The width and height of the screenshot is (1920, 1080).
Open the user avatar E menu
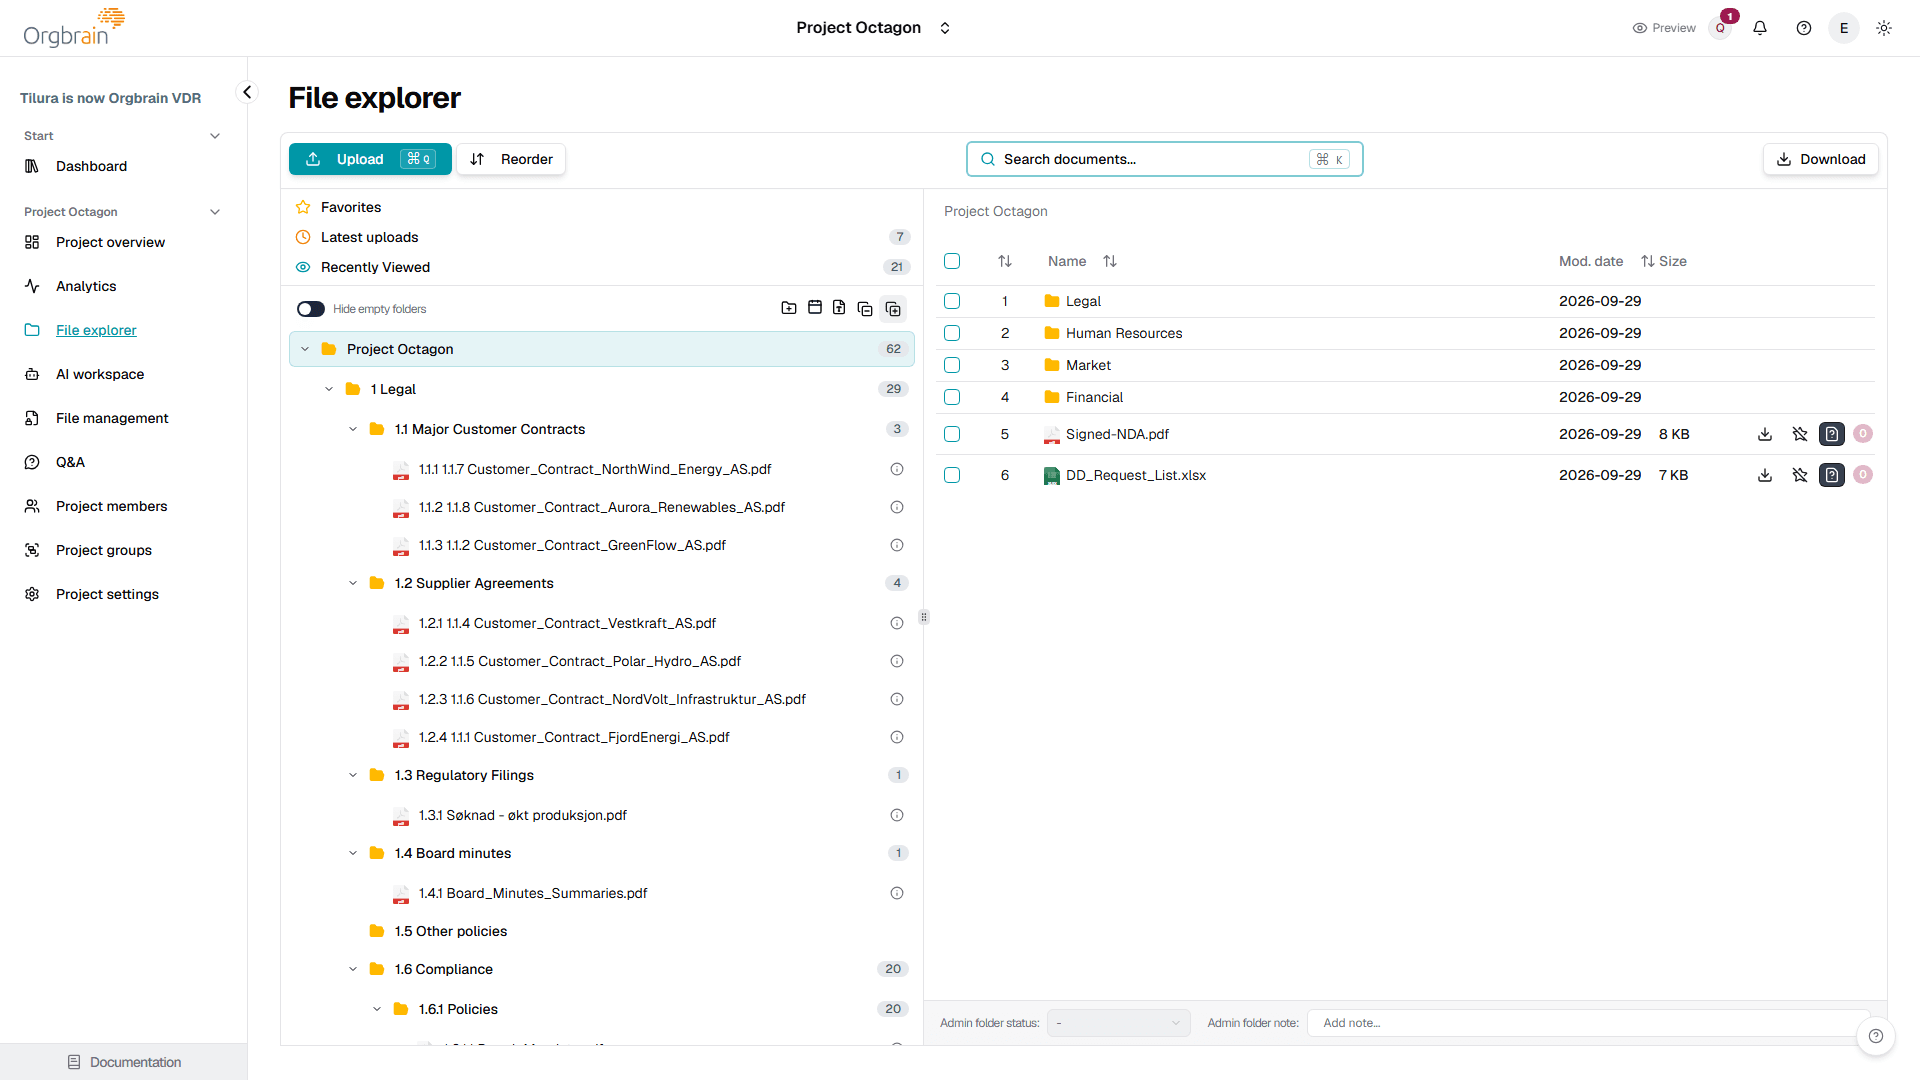pos(1844,28)
